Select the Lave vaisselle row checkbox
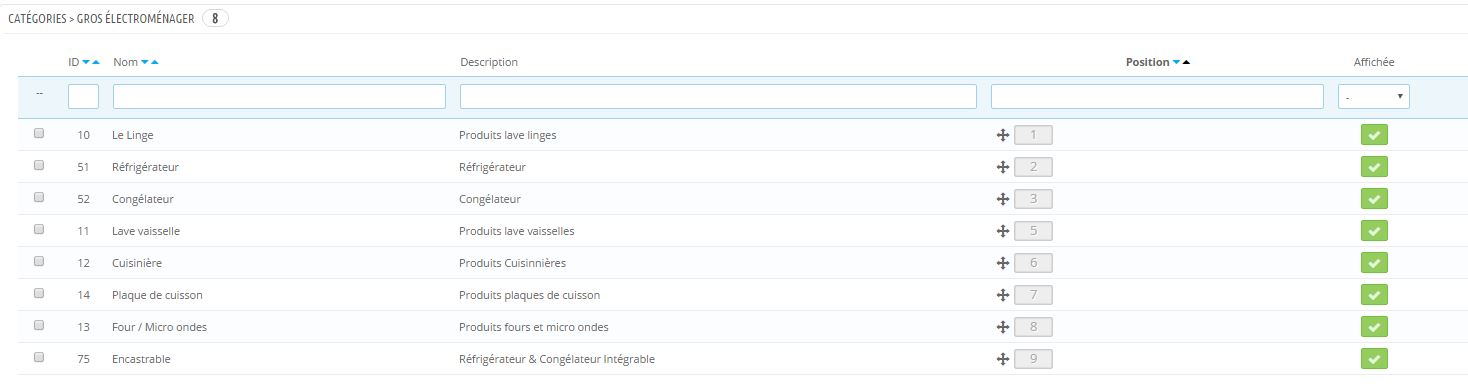Image resolution: width=1468 pixels, height=390 pixels. click(x=39, y=230)
